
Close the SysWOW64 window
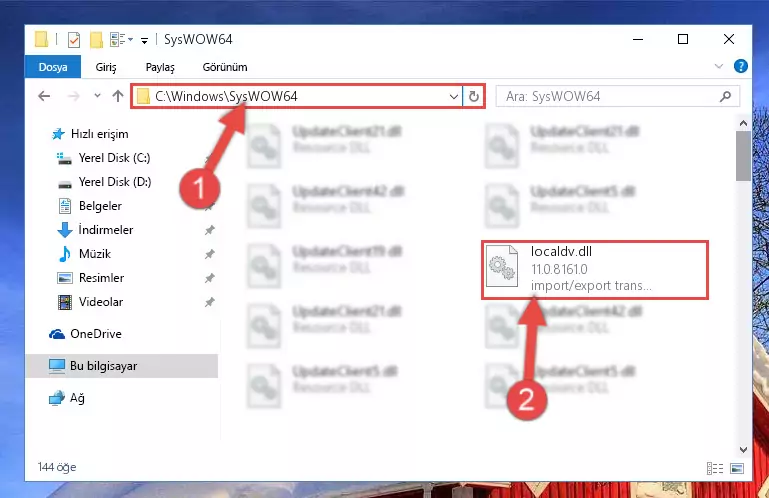pos(729,39)
